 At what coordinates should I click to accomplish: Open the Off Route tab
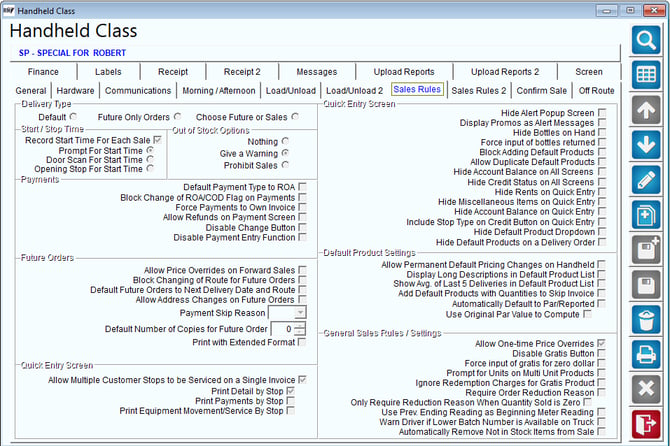(597, 91)
